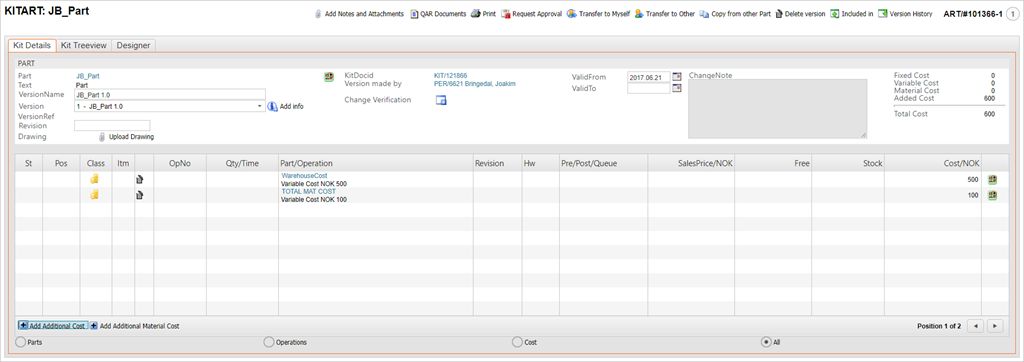Viewport: 1024px width, 362px height.
Task: Click the document icon in TOTAL MAT COST row
Action: point(139,195)
